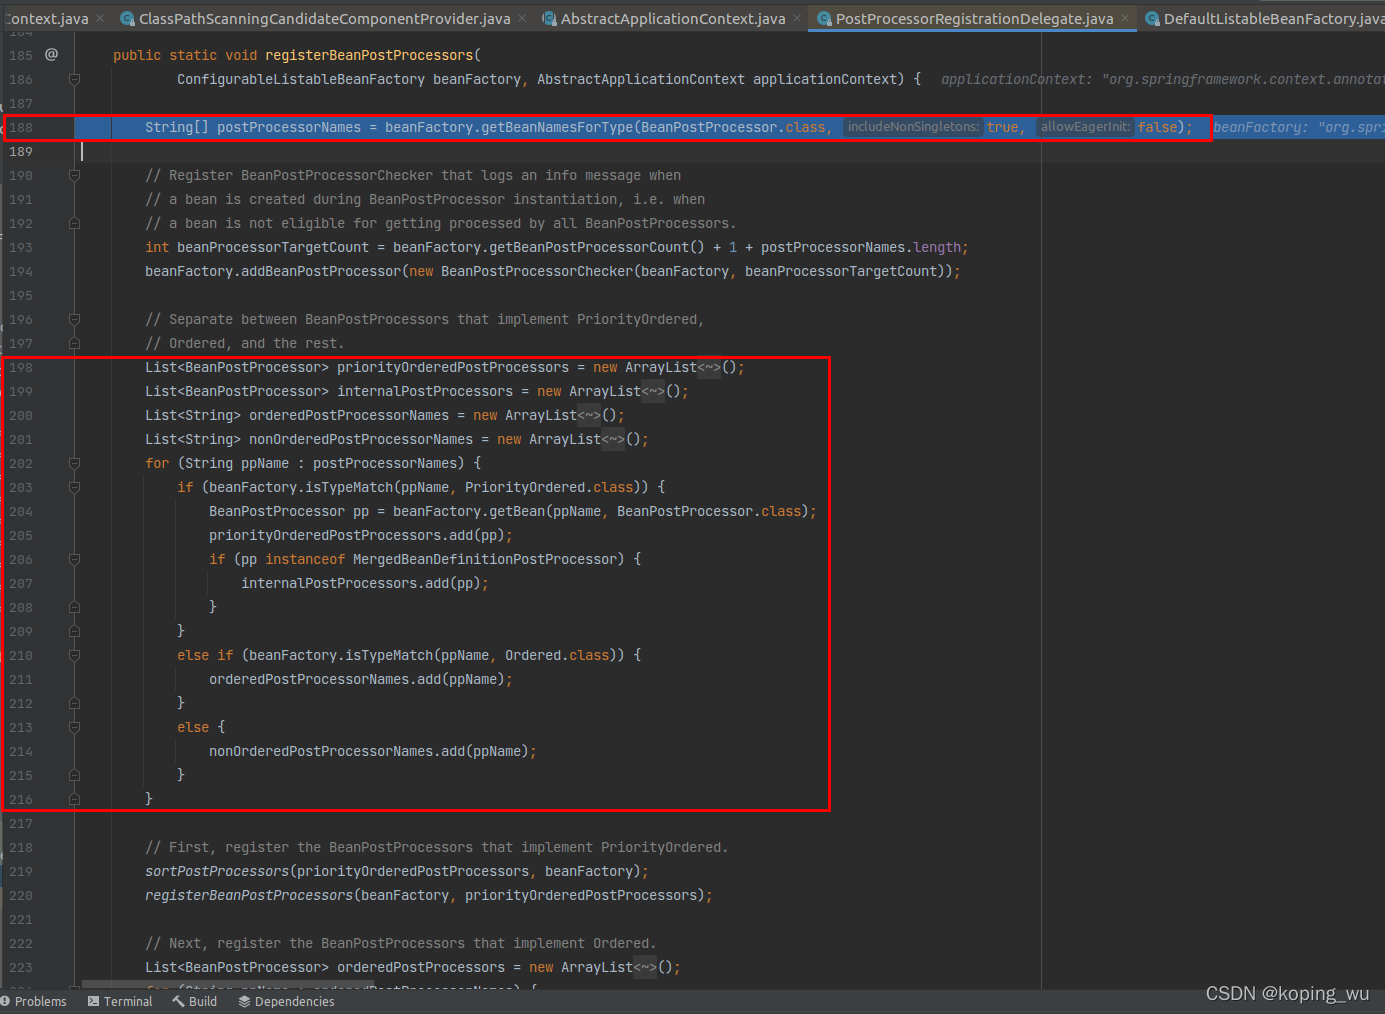Image resolution: width=1385 pixels, height=1014 pixels.
Task: Collapse the comment fold marker on line 196
Action: coord(74,319)
